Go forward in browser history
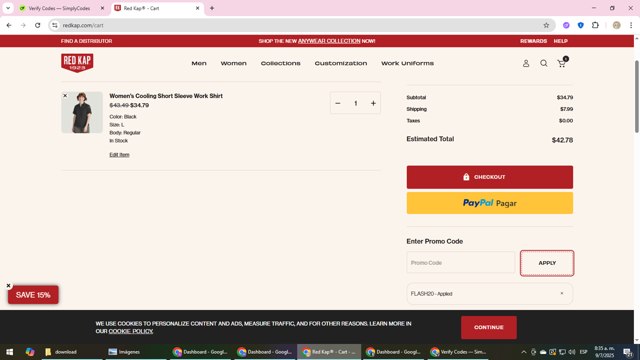 coord(23,25)
